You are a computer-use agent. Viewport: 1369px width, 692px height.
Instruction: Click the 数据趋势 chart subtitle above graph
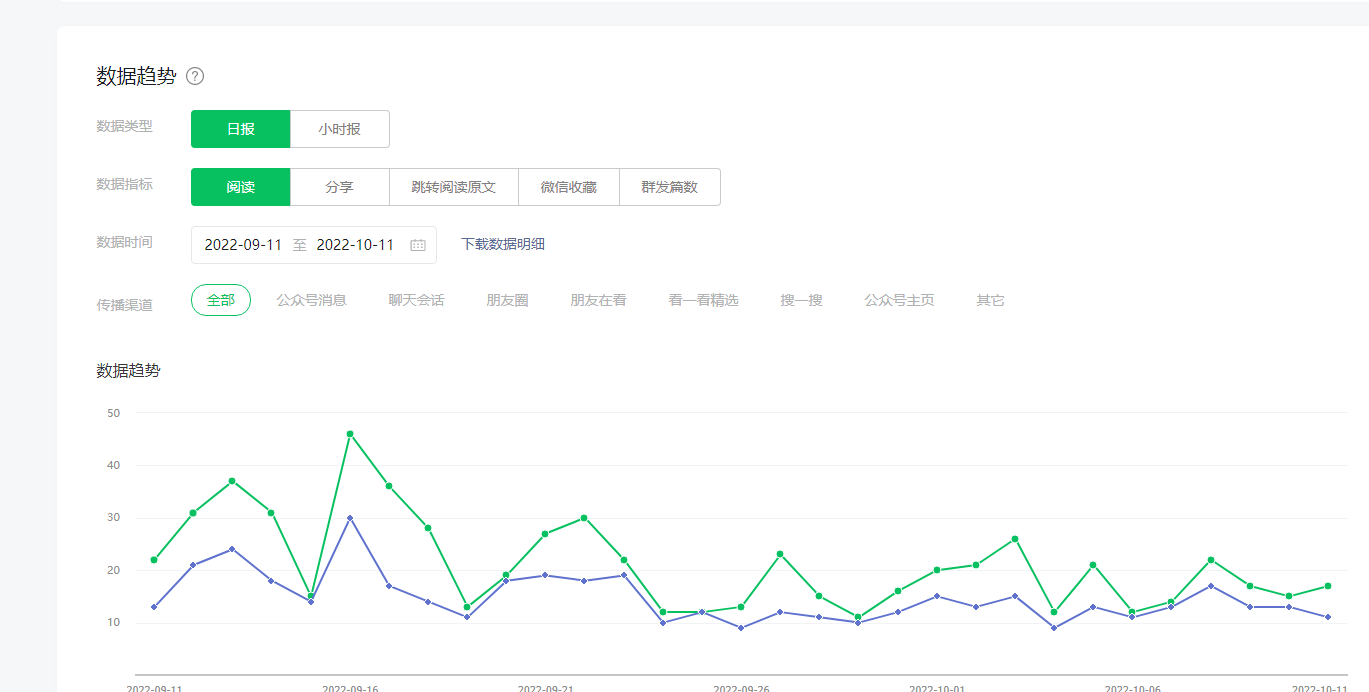128,370
